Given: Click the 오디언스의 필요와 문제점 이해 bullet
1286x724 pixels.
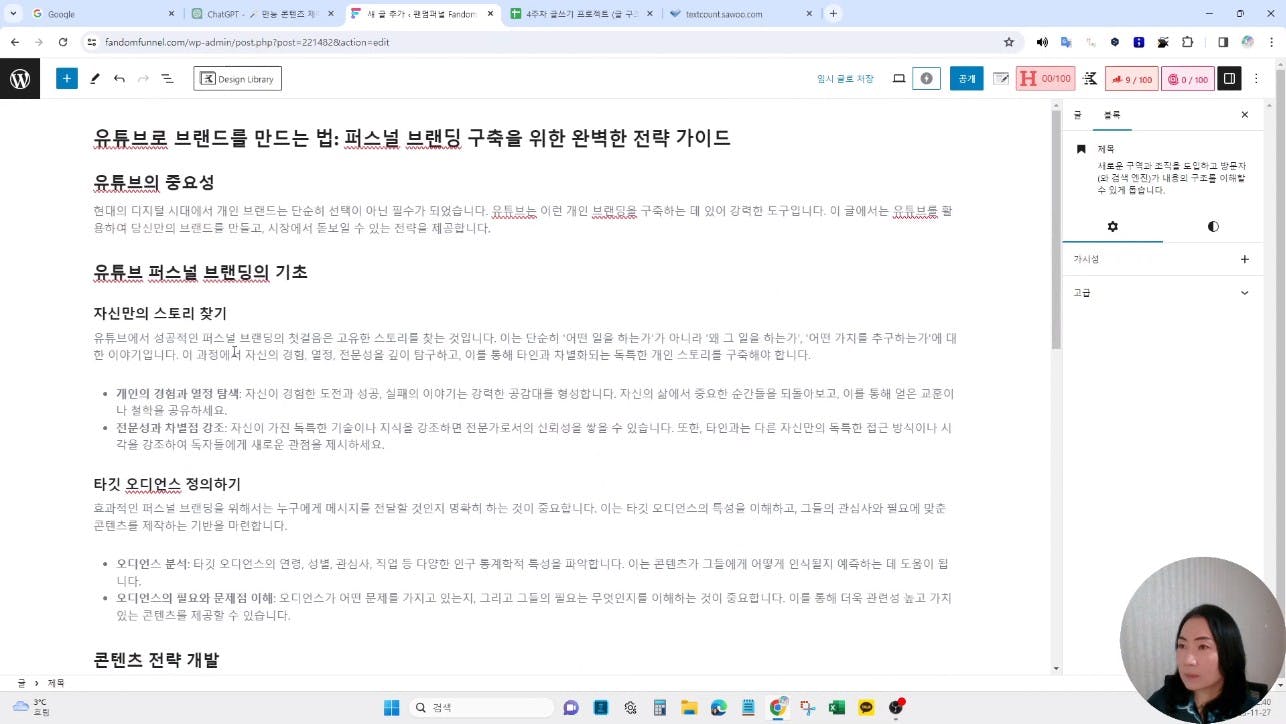Looking at the screenshot, I should [535, 606].
